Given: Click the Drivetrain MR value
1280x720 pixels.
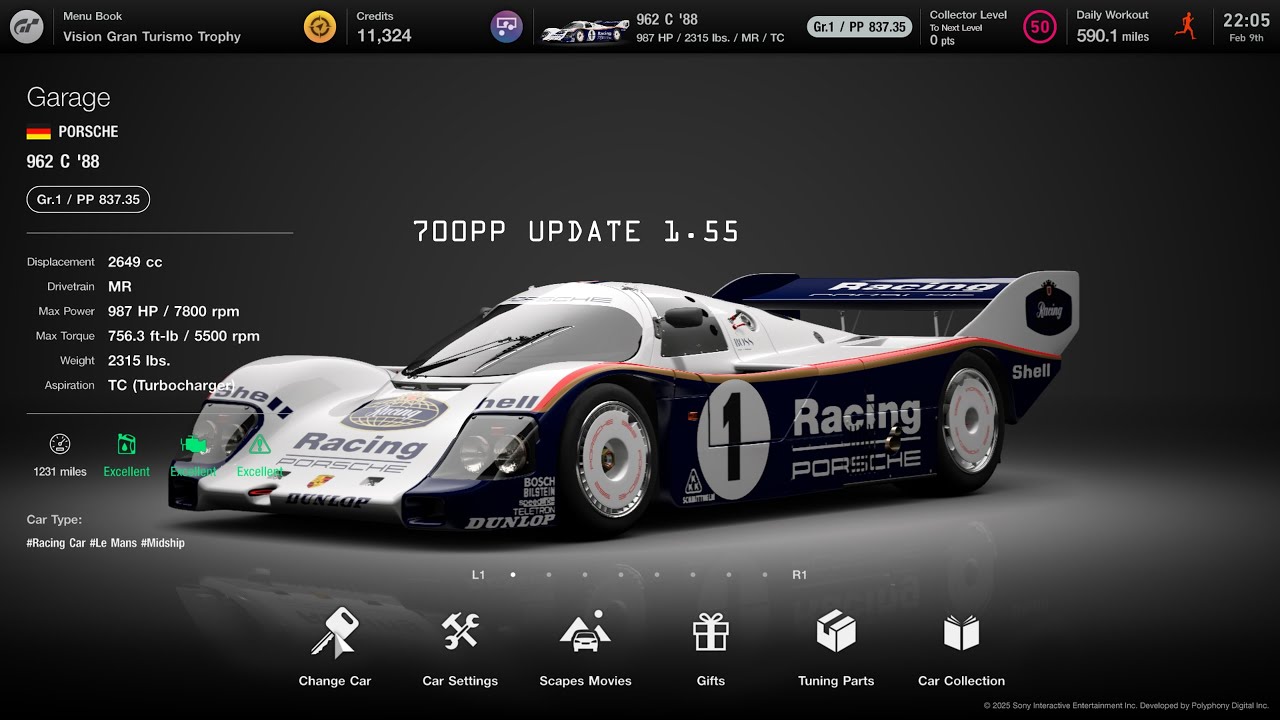Looking at the screenshot, I should tap(120, 287).
